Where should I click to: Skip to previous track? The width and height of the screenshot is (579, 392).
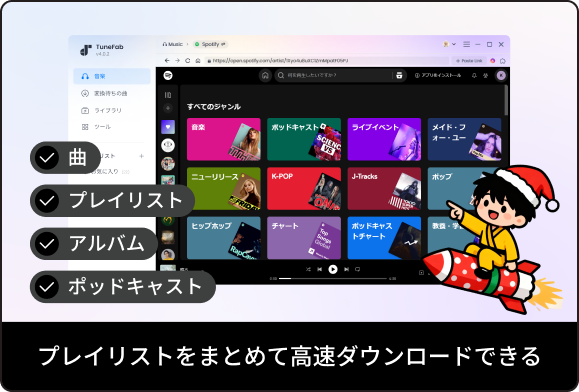tap(320, 269)
